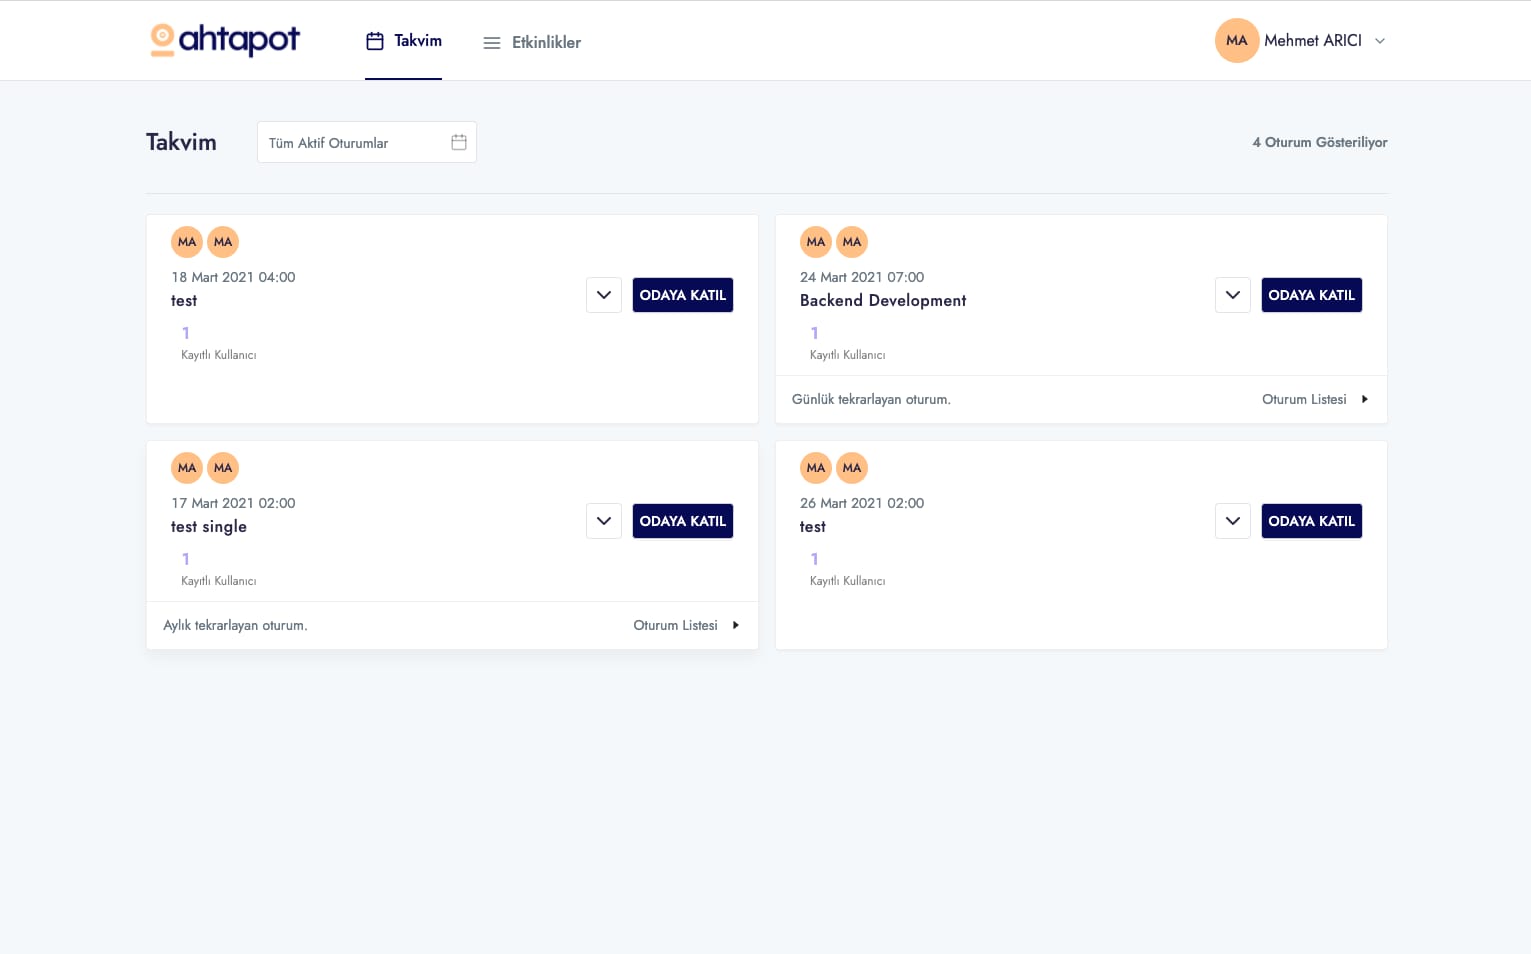Image resolution: width=1531 pixels, height=954 pixels.
Task: Expand options for the 18 Mart test session
Action: (604, 295)
